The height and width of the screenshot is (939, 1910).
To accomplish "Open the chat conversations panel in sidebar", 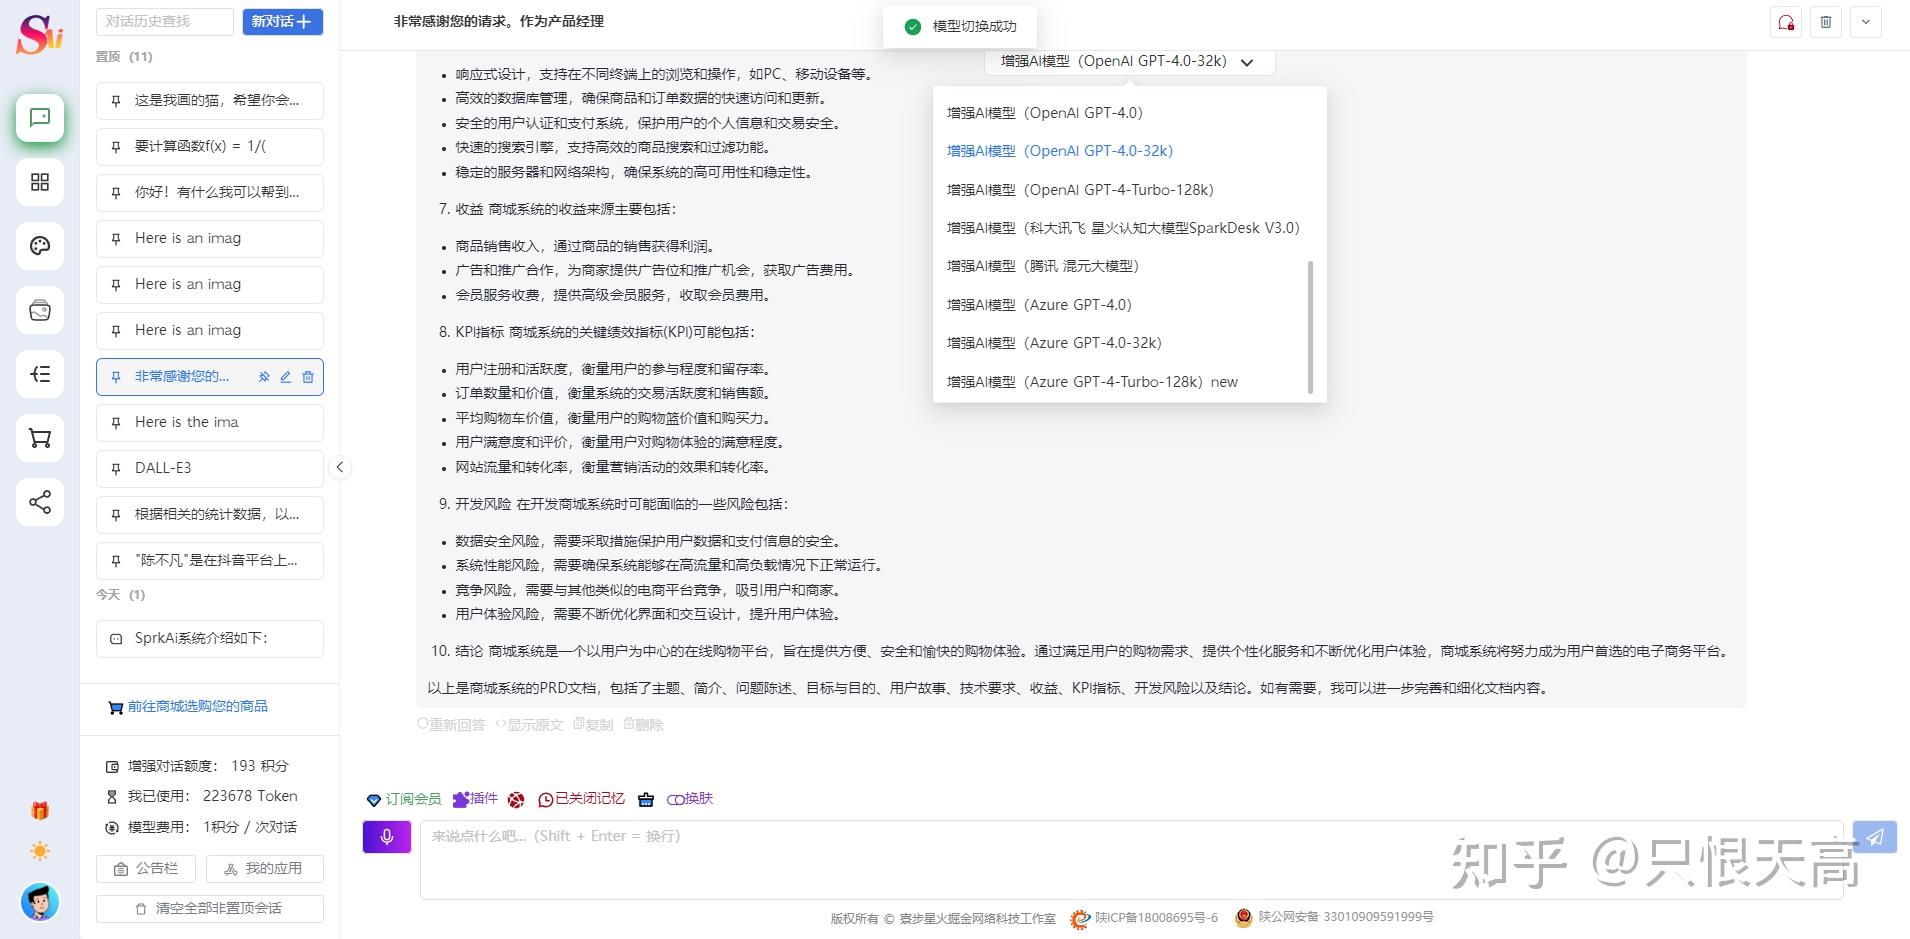I will point(39,118).
